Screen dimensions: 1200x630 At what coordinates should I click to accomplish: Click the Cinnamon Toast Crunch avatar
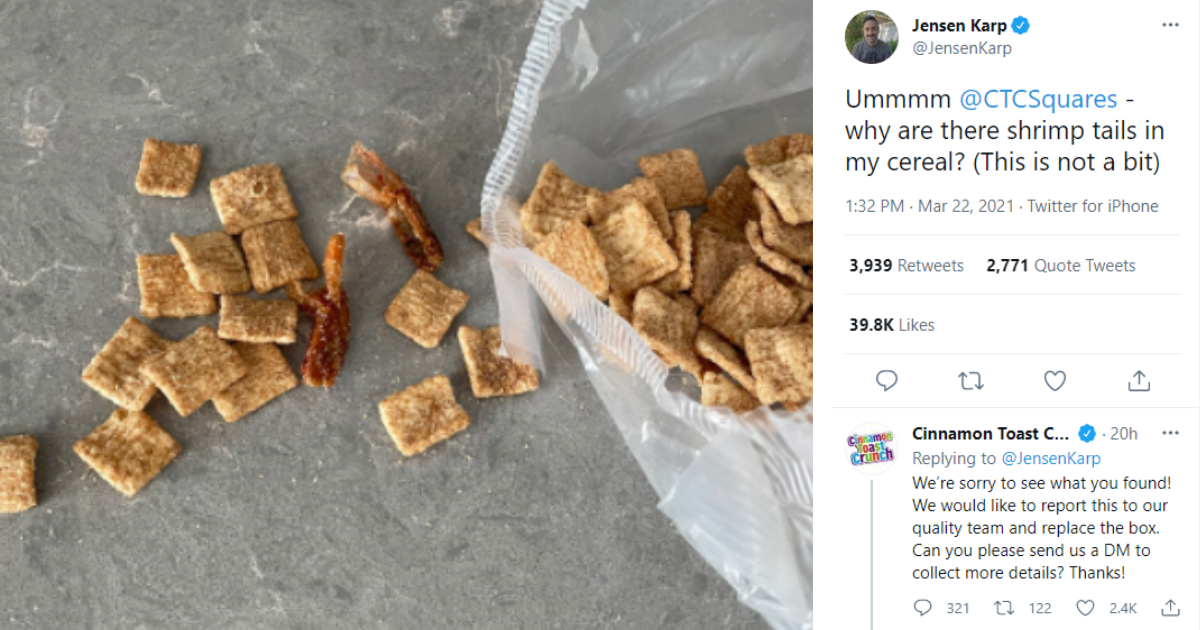pos(871,447)
